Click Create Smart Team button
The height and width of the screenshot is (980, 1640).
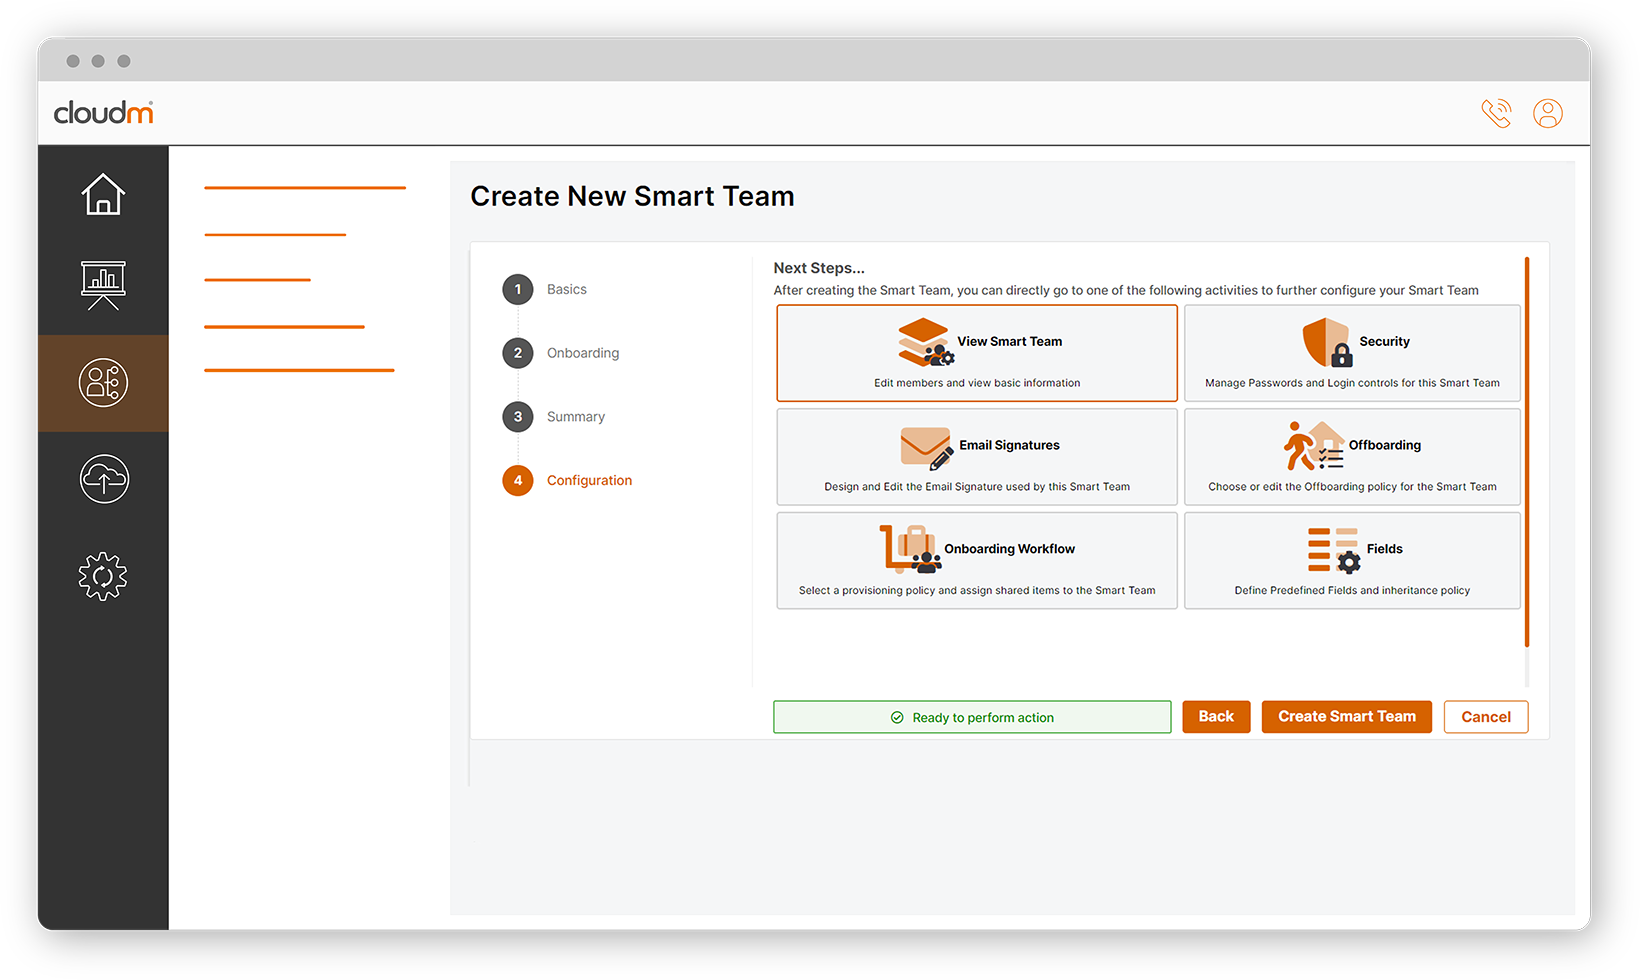pyautogui.click(x=1347, y=717)
